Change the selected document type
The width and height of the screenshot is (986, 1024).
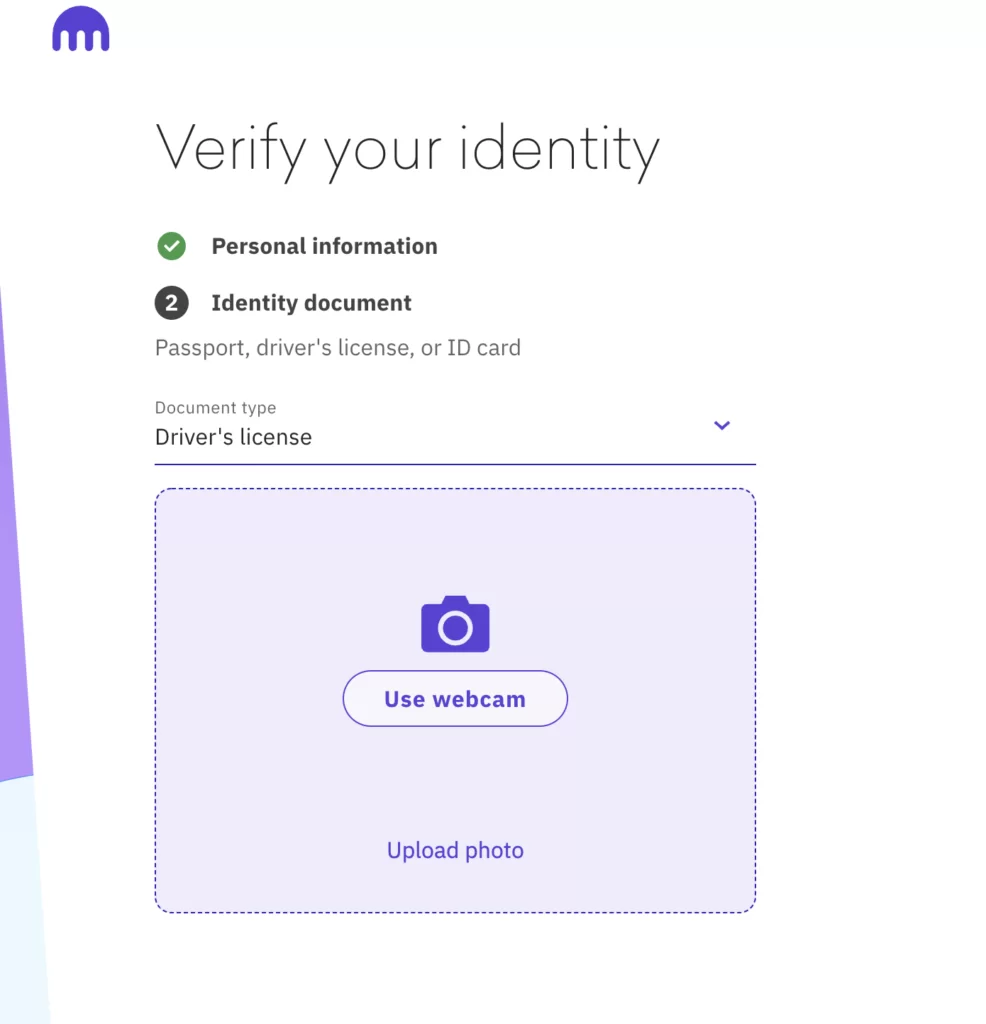(x=455, y=437)
